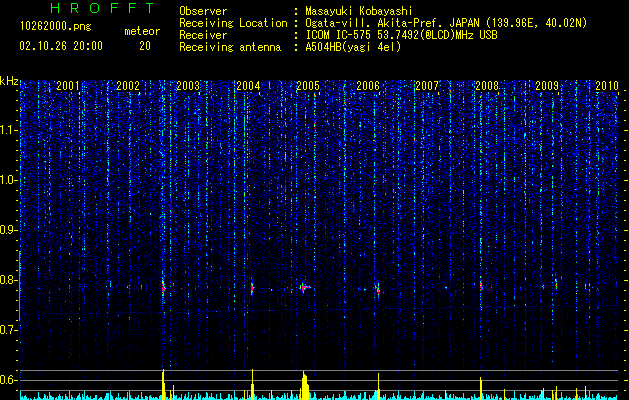Click the meteor count label
This screenshot has width=629, height=400.
click(142, 31)
